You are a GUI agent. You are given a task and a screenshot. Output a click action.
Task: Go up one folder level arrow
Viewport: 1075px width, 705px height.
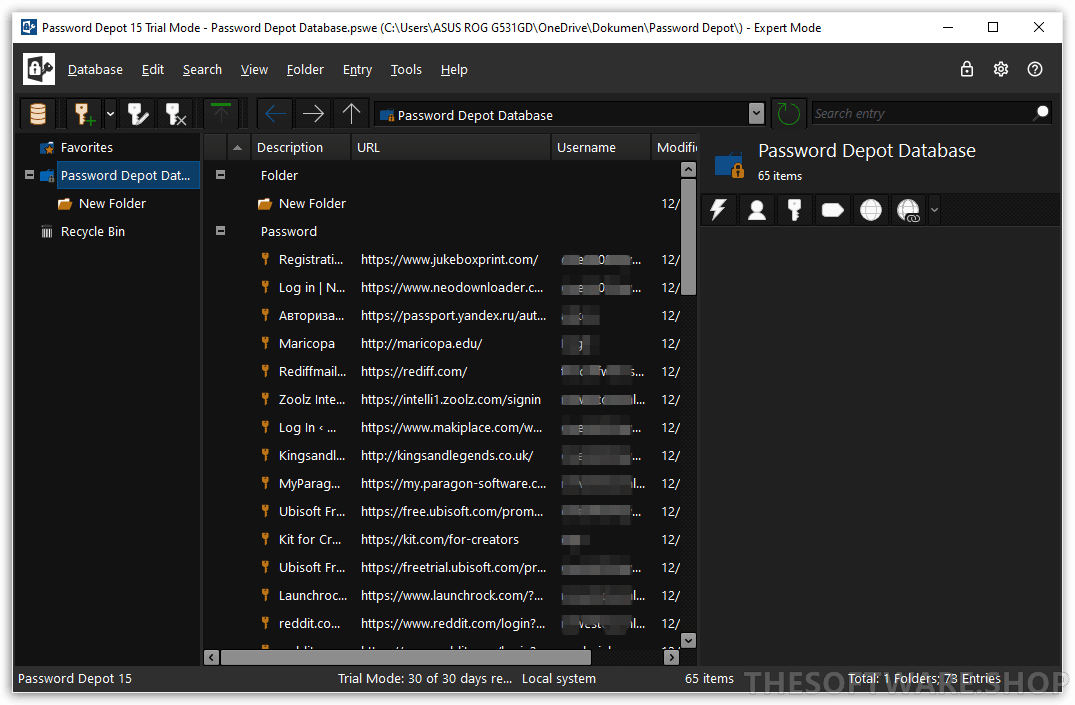(351, 114)
